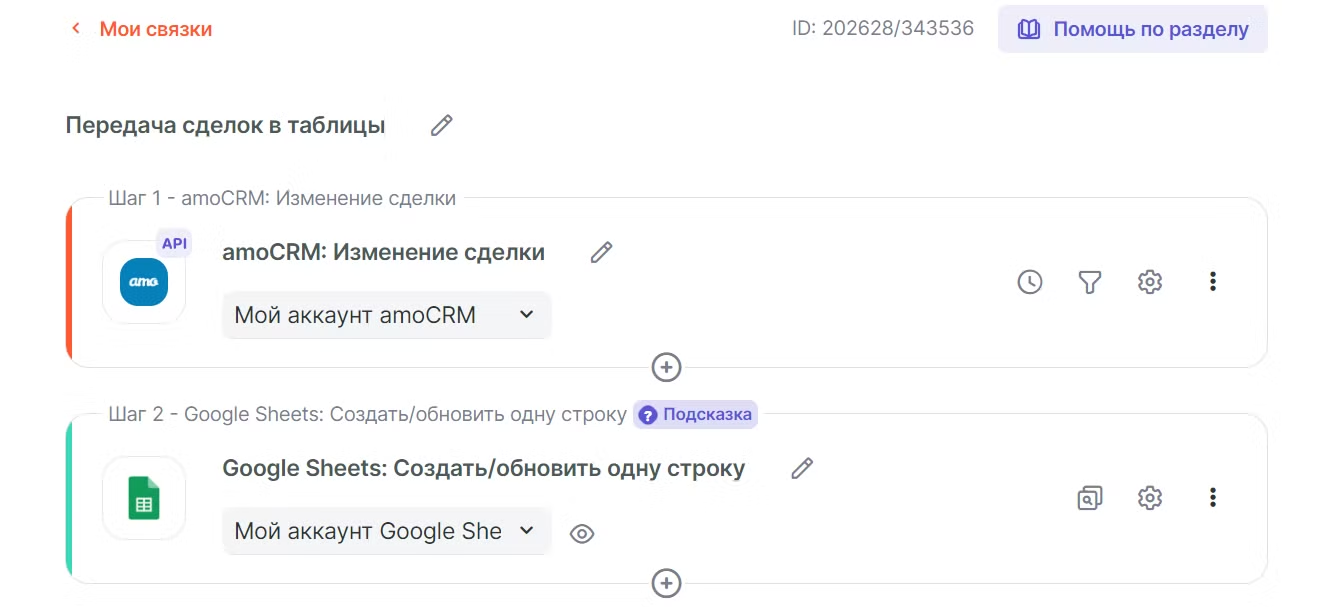Open three-dot menu of Google Sheets step

1212,498
